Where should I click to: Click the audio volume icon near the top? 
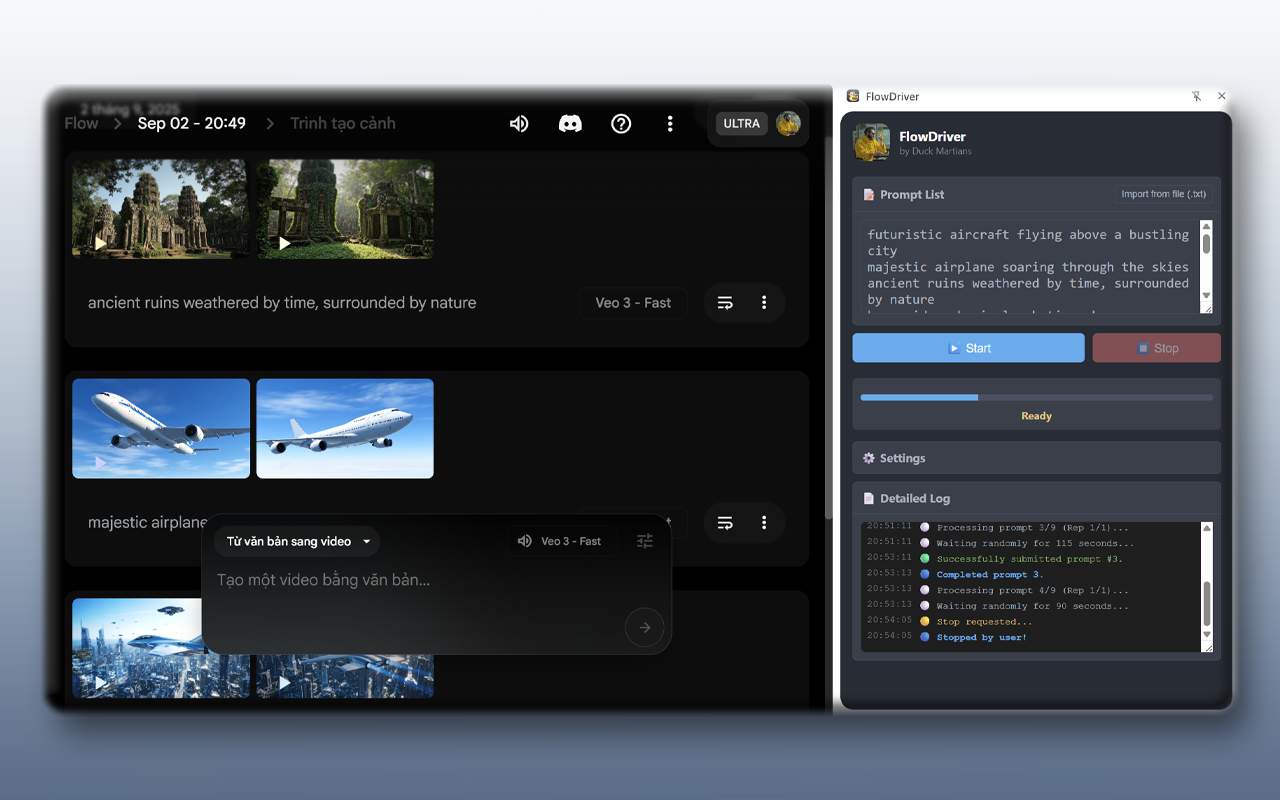click(x=518, y=123)
